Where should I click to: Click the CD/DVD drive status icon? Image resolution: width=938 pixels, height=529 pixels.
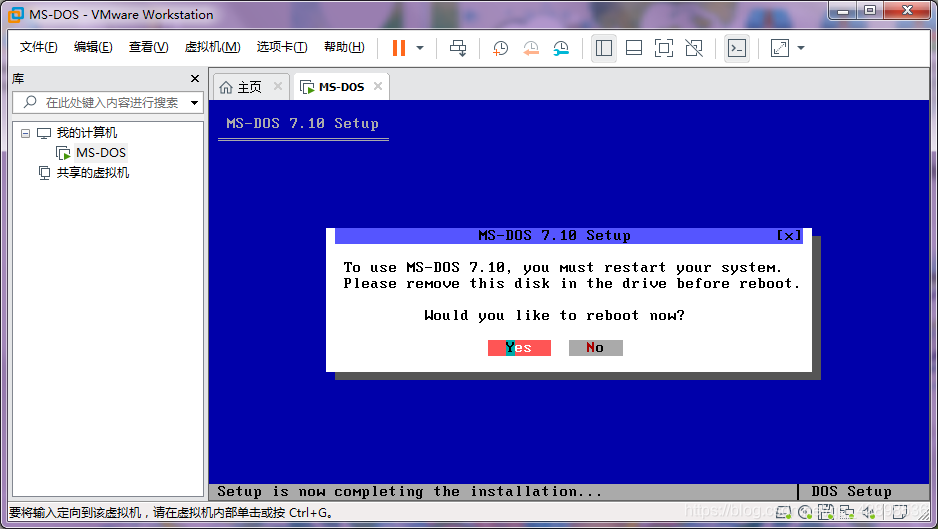coord(805,512)
